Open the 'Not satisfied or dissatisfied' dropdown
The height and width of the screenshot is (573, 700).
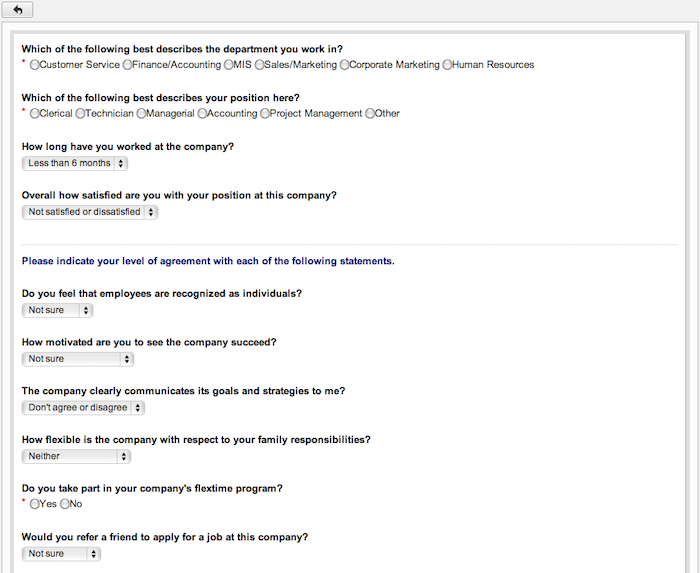(90, 212)
